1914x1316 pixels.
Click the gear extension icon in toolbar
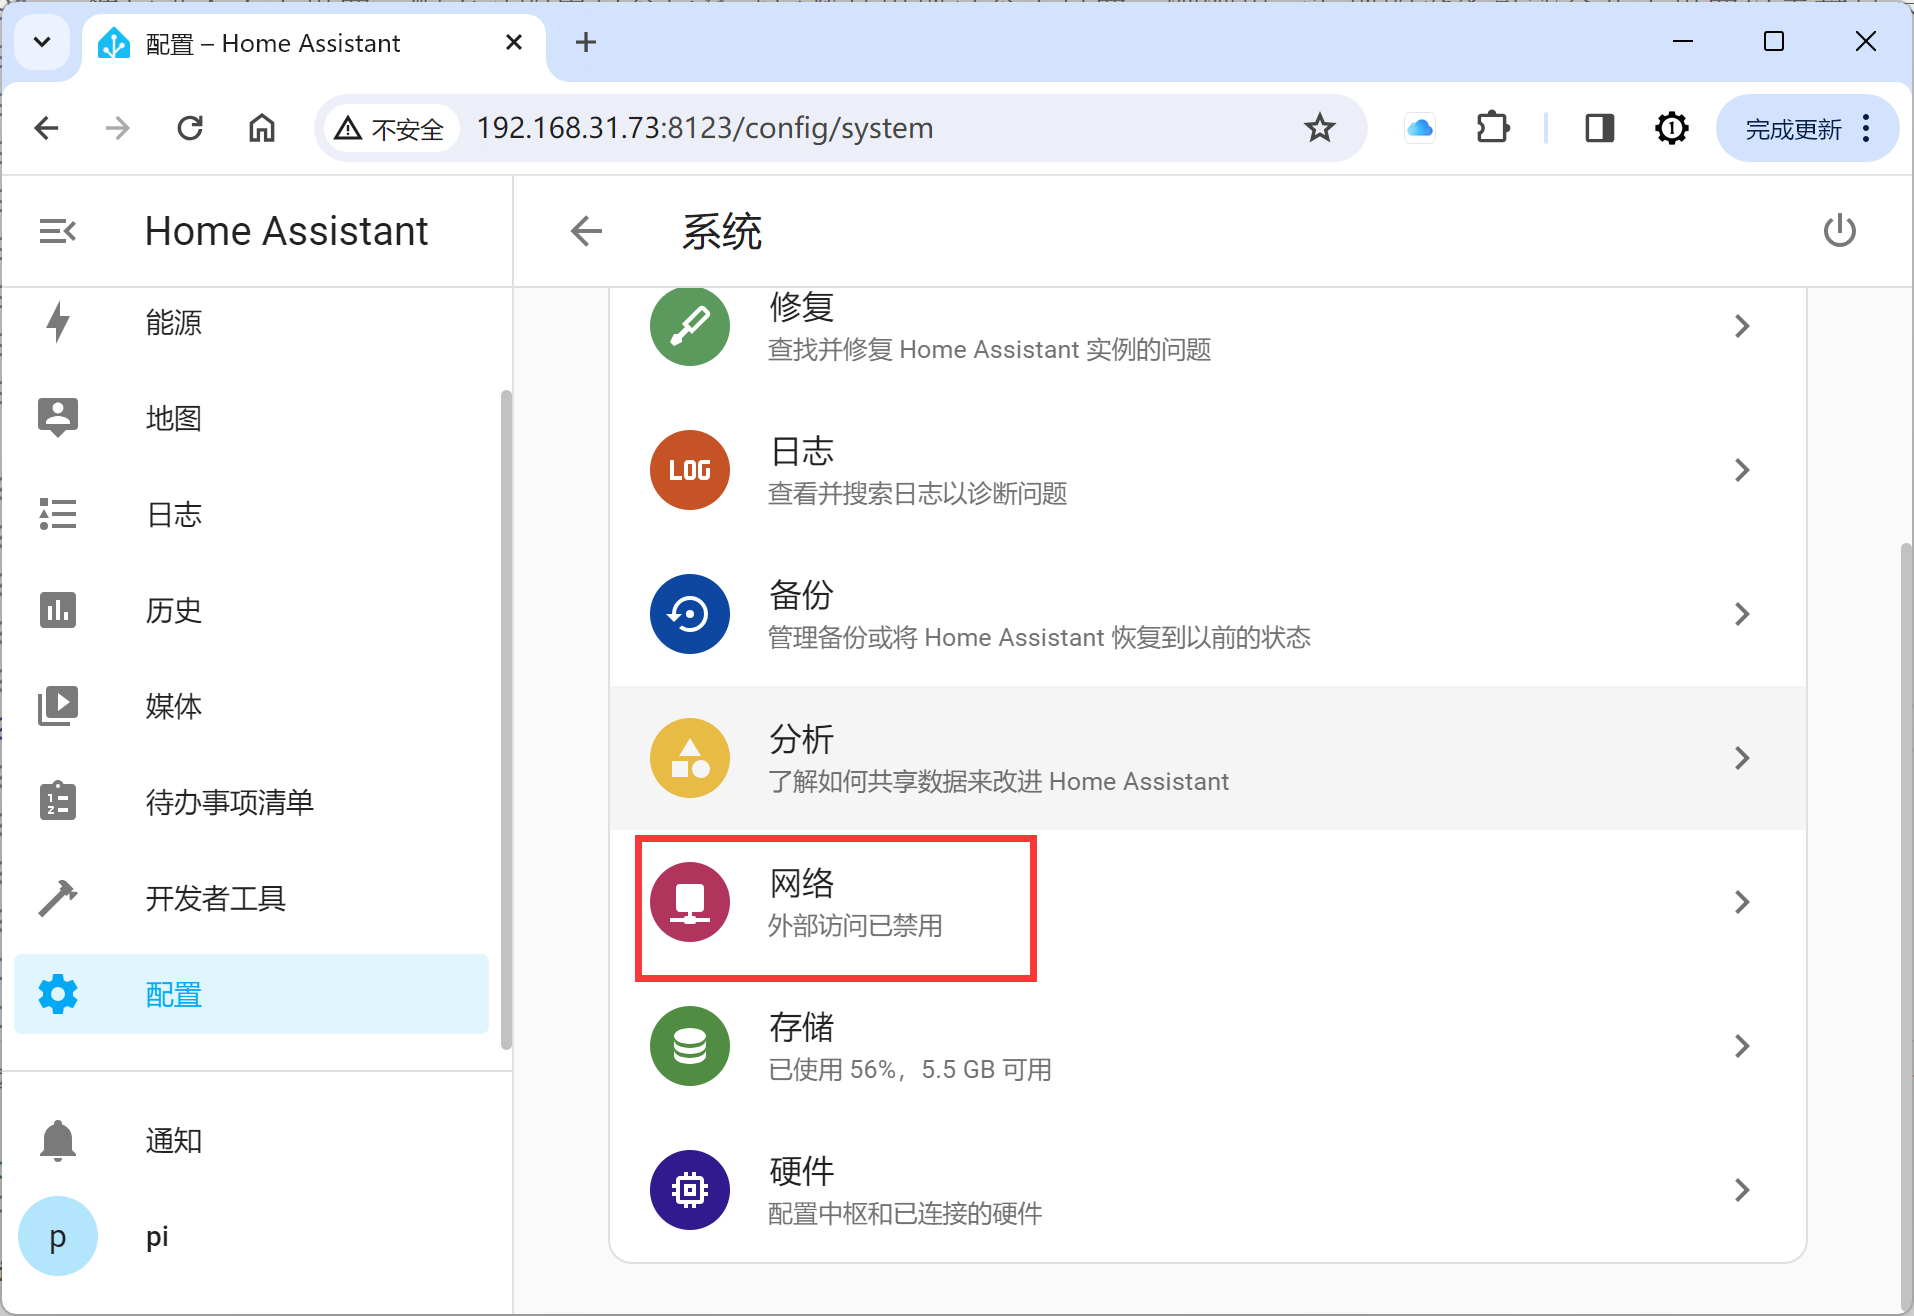pyautogui.click(x=1671, y=128)
